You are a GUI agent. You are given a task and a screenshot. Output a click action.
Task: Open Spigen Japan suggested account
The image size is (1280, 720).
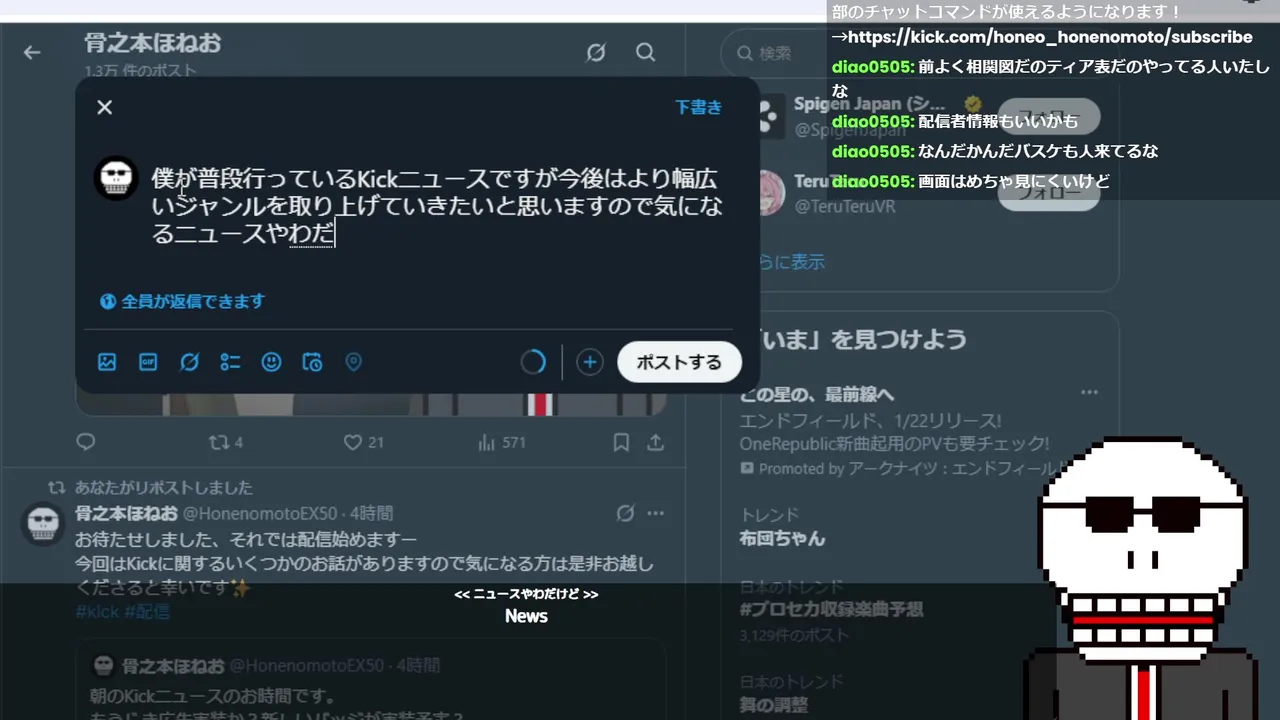pos(868,104)
